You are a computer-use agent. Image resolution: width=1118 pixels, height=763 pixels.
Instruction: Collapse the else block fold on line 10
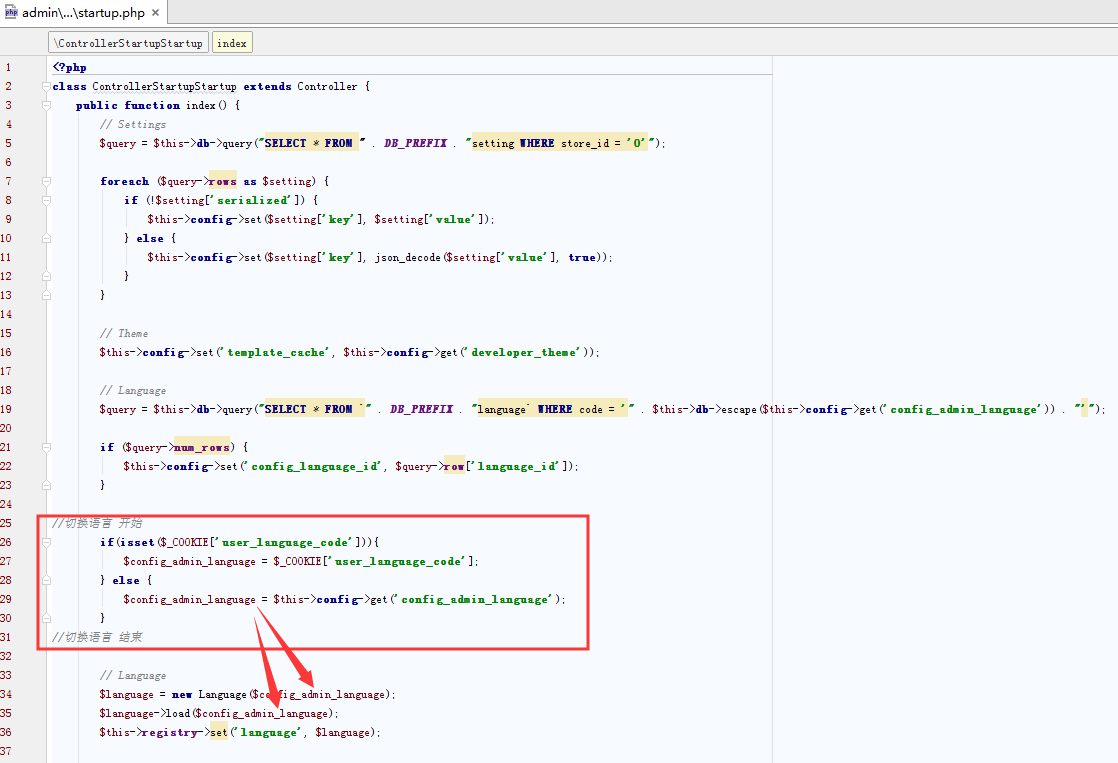click(x=46, y=238)
